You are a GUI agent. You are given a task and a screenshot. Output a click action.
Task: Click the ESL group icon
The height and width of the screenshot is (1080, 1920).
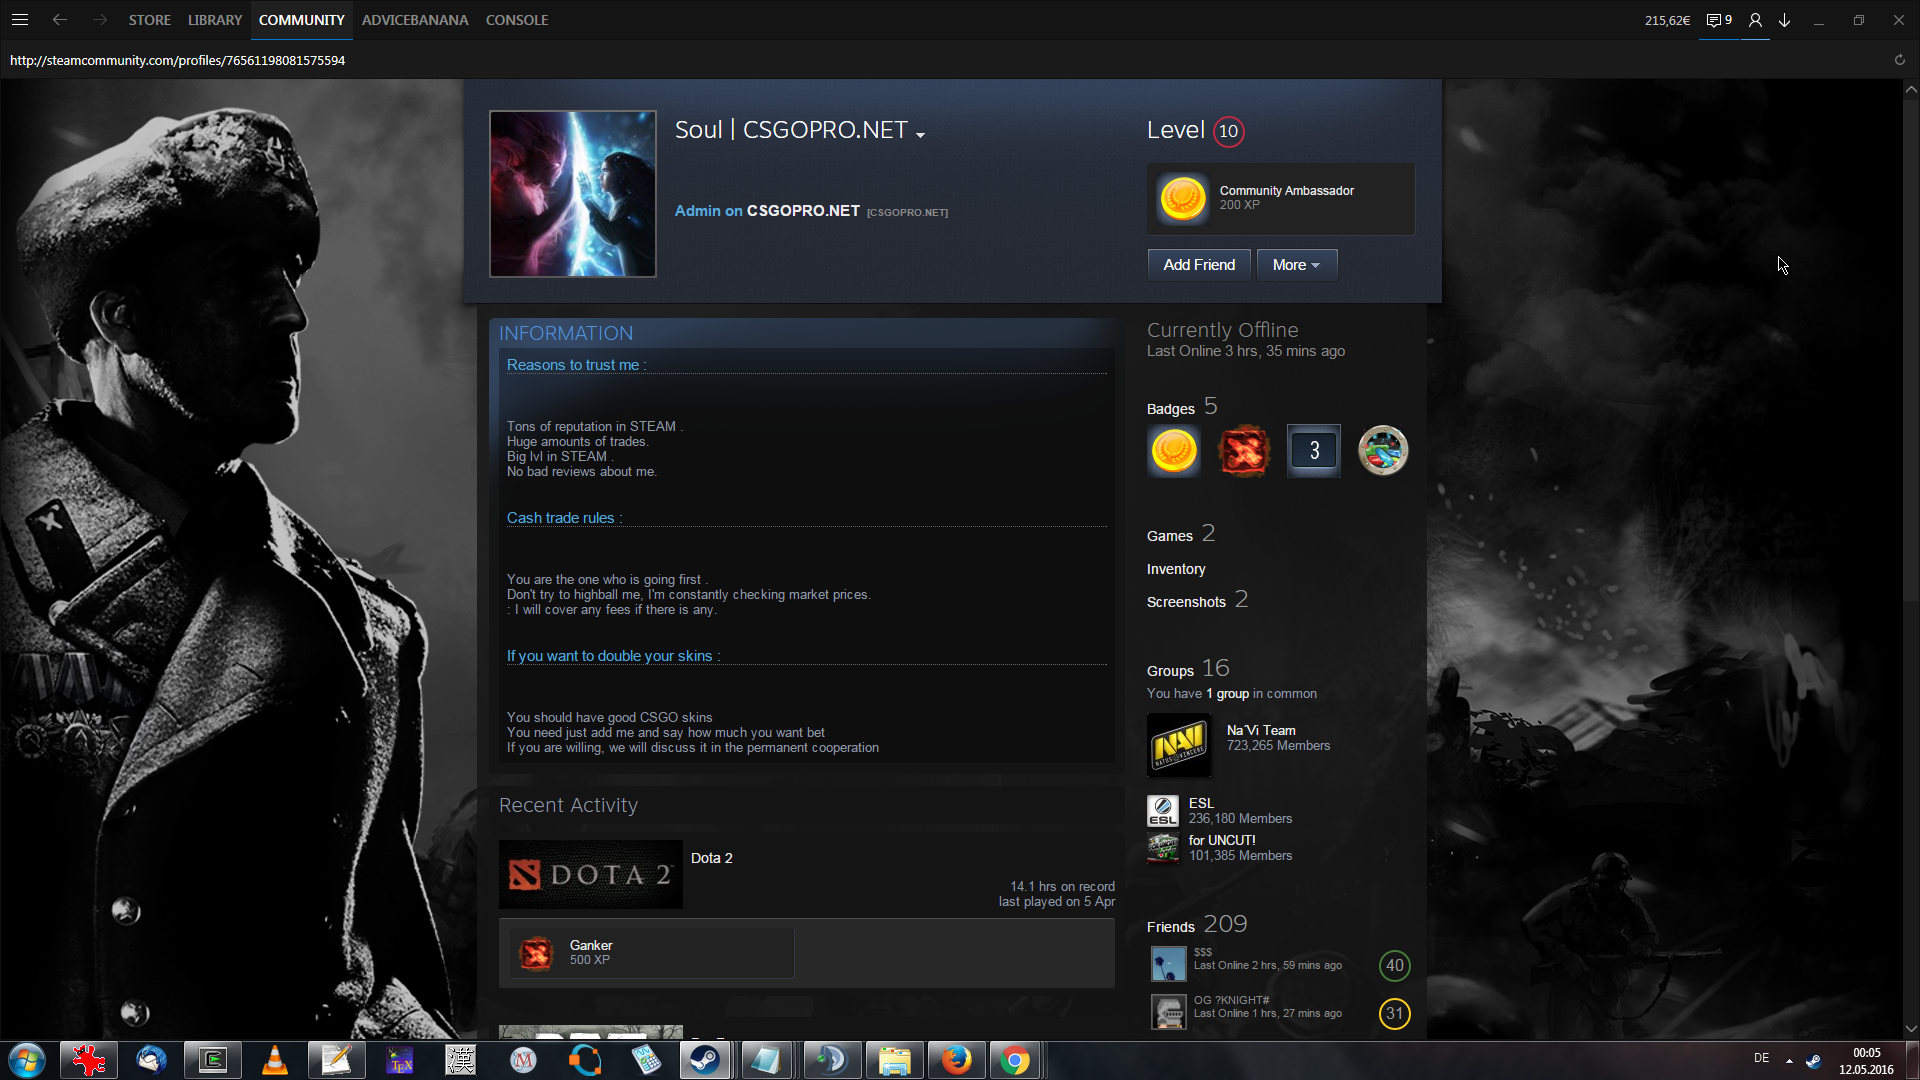point(1162,811)
